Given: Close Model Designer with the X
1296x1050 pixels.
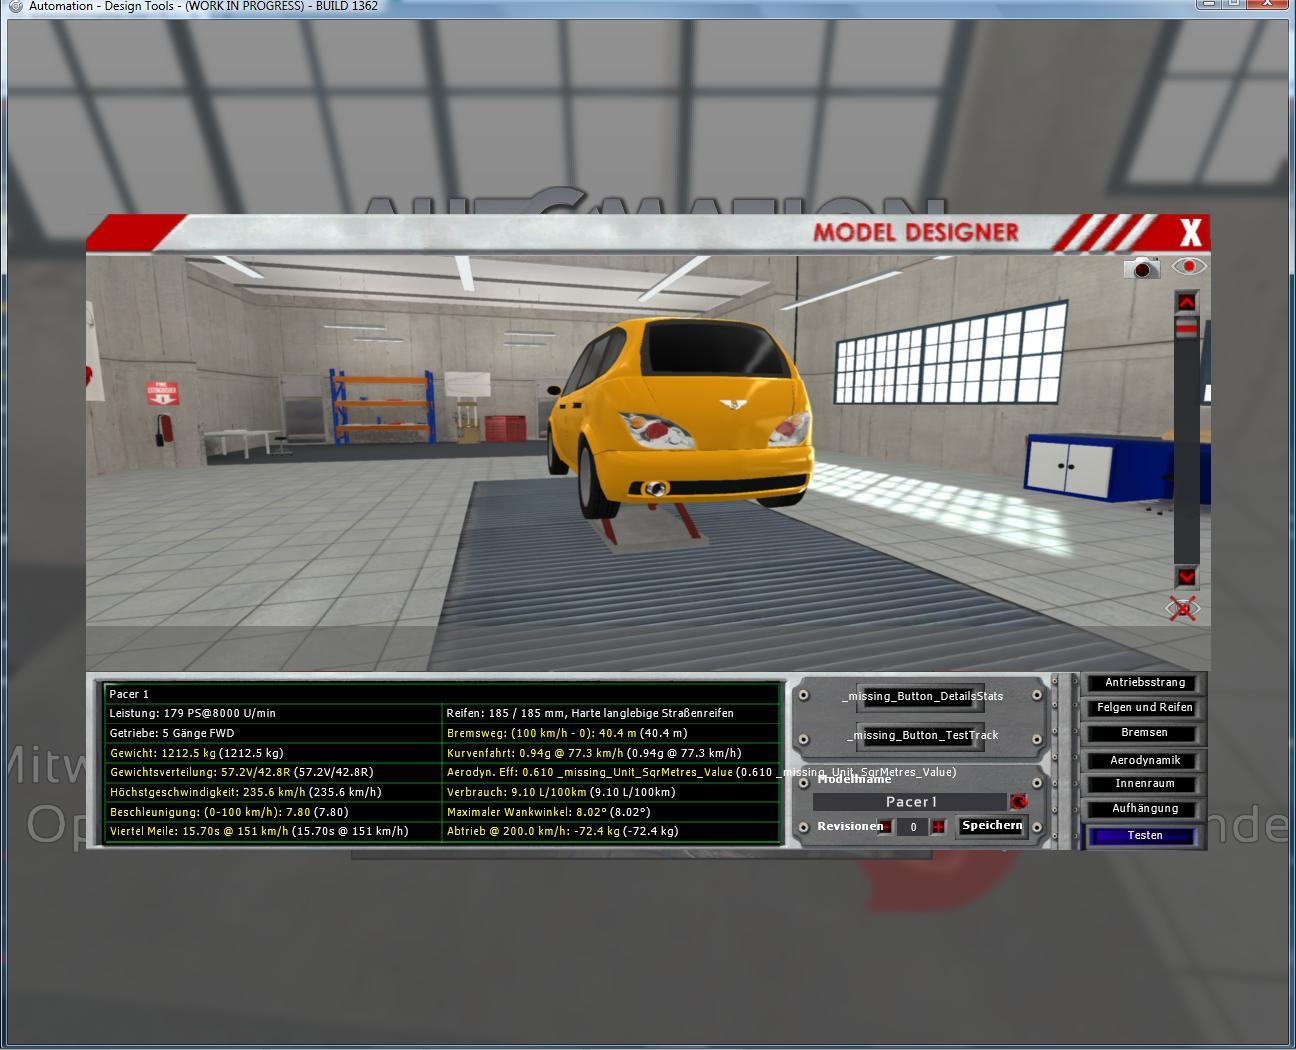Looking at the screenshot, I should 1189,233.
